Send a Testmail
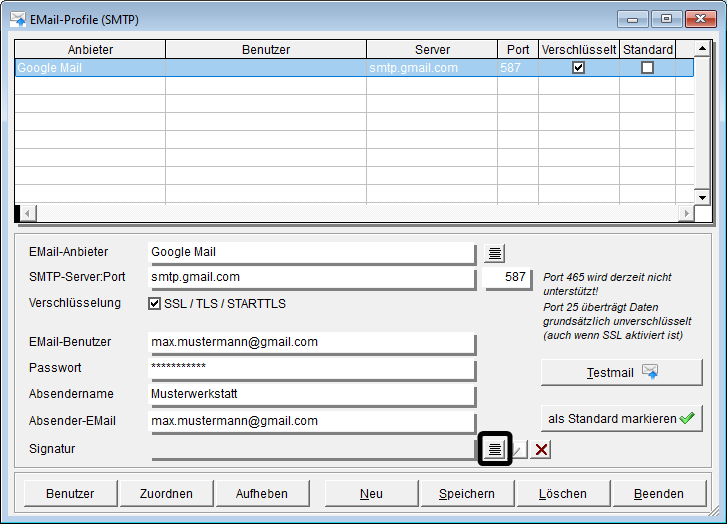Image resolution: width=727 pixels, height=524 pixels. (622, 372)
